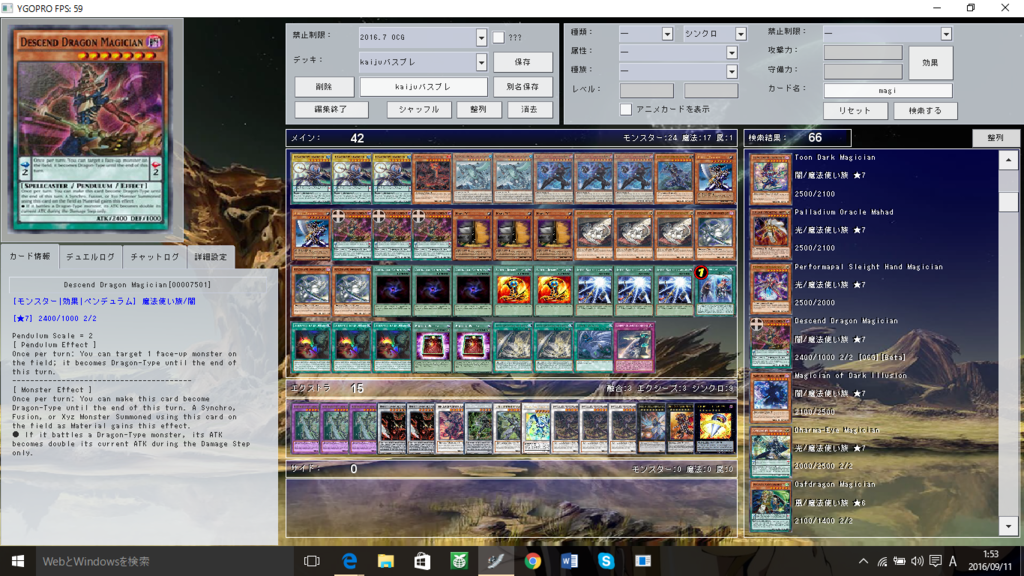Open the デッキ dropdown showing kaijuバスブレ
This screenshot has width=1024, height=576.
tap(423, 62)
